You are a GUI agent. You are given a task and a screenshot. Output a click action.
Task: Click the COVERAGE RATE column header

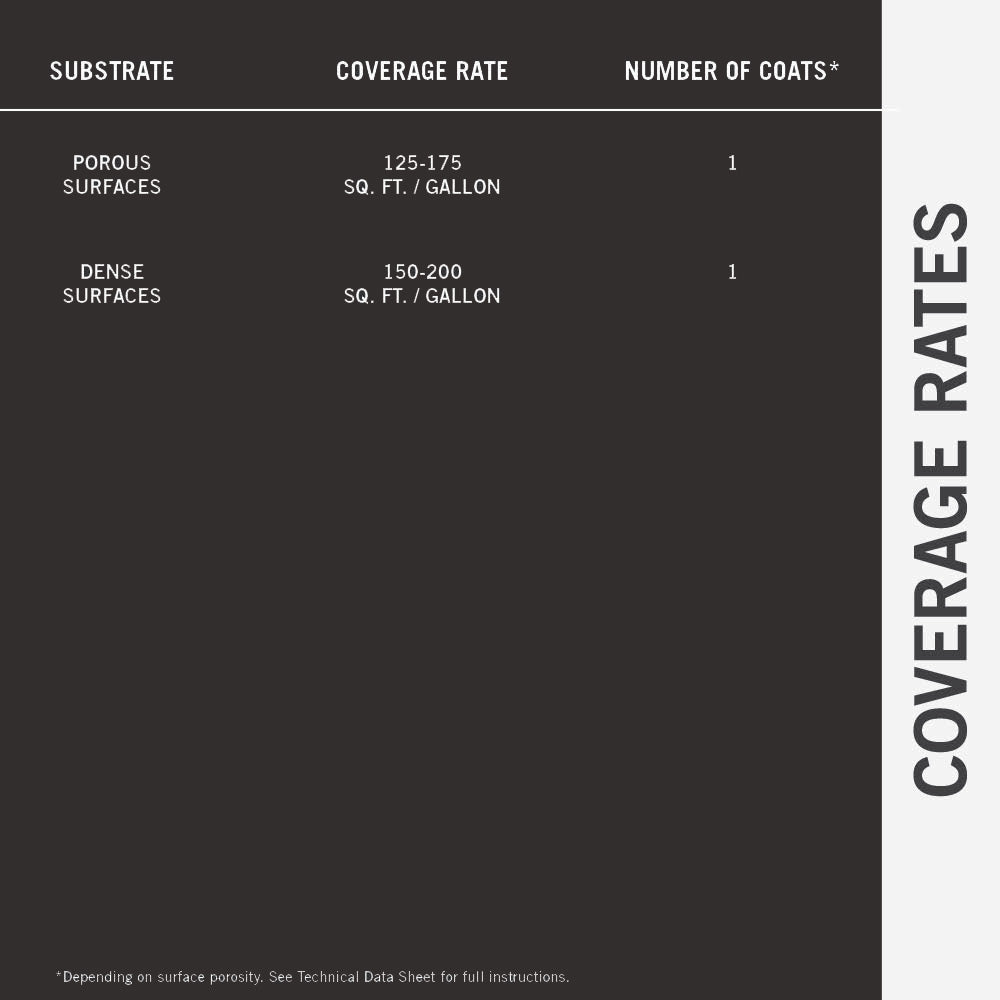click(422, 71)
